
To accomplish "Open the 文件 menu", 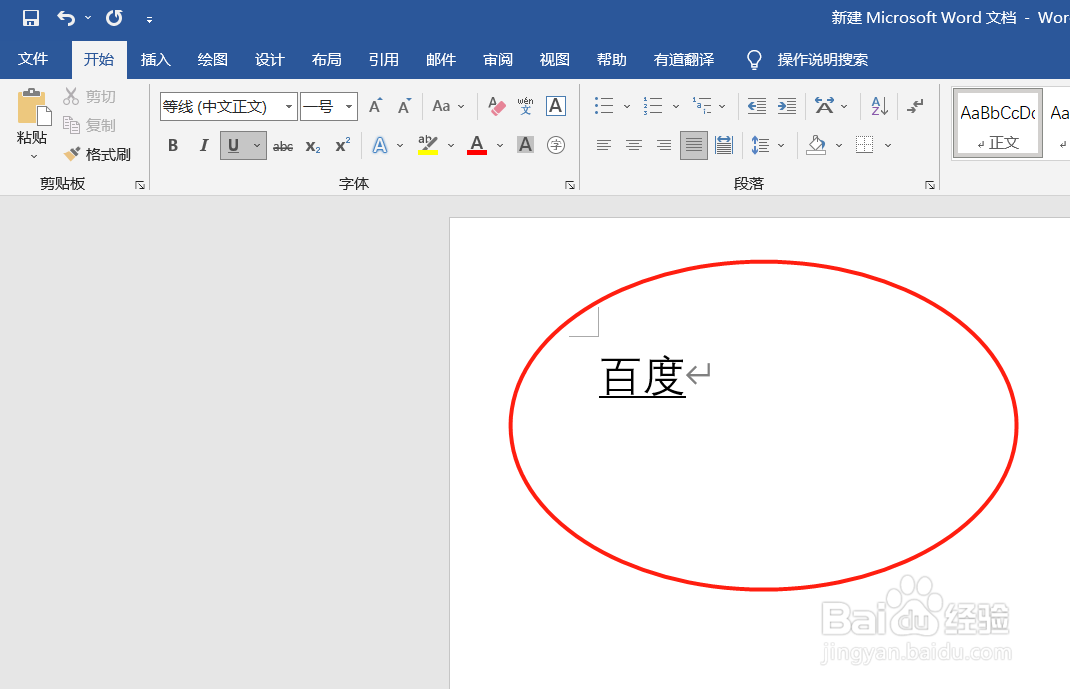I will [x=33, y=59].
